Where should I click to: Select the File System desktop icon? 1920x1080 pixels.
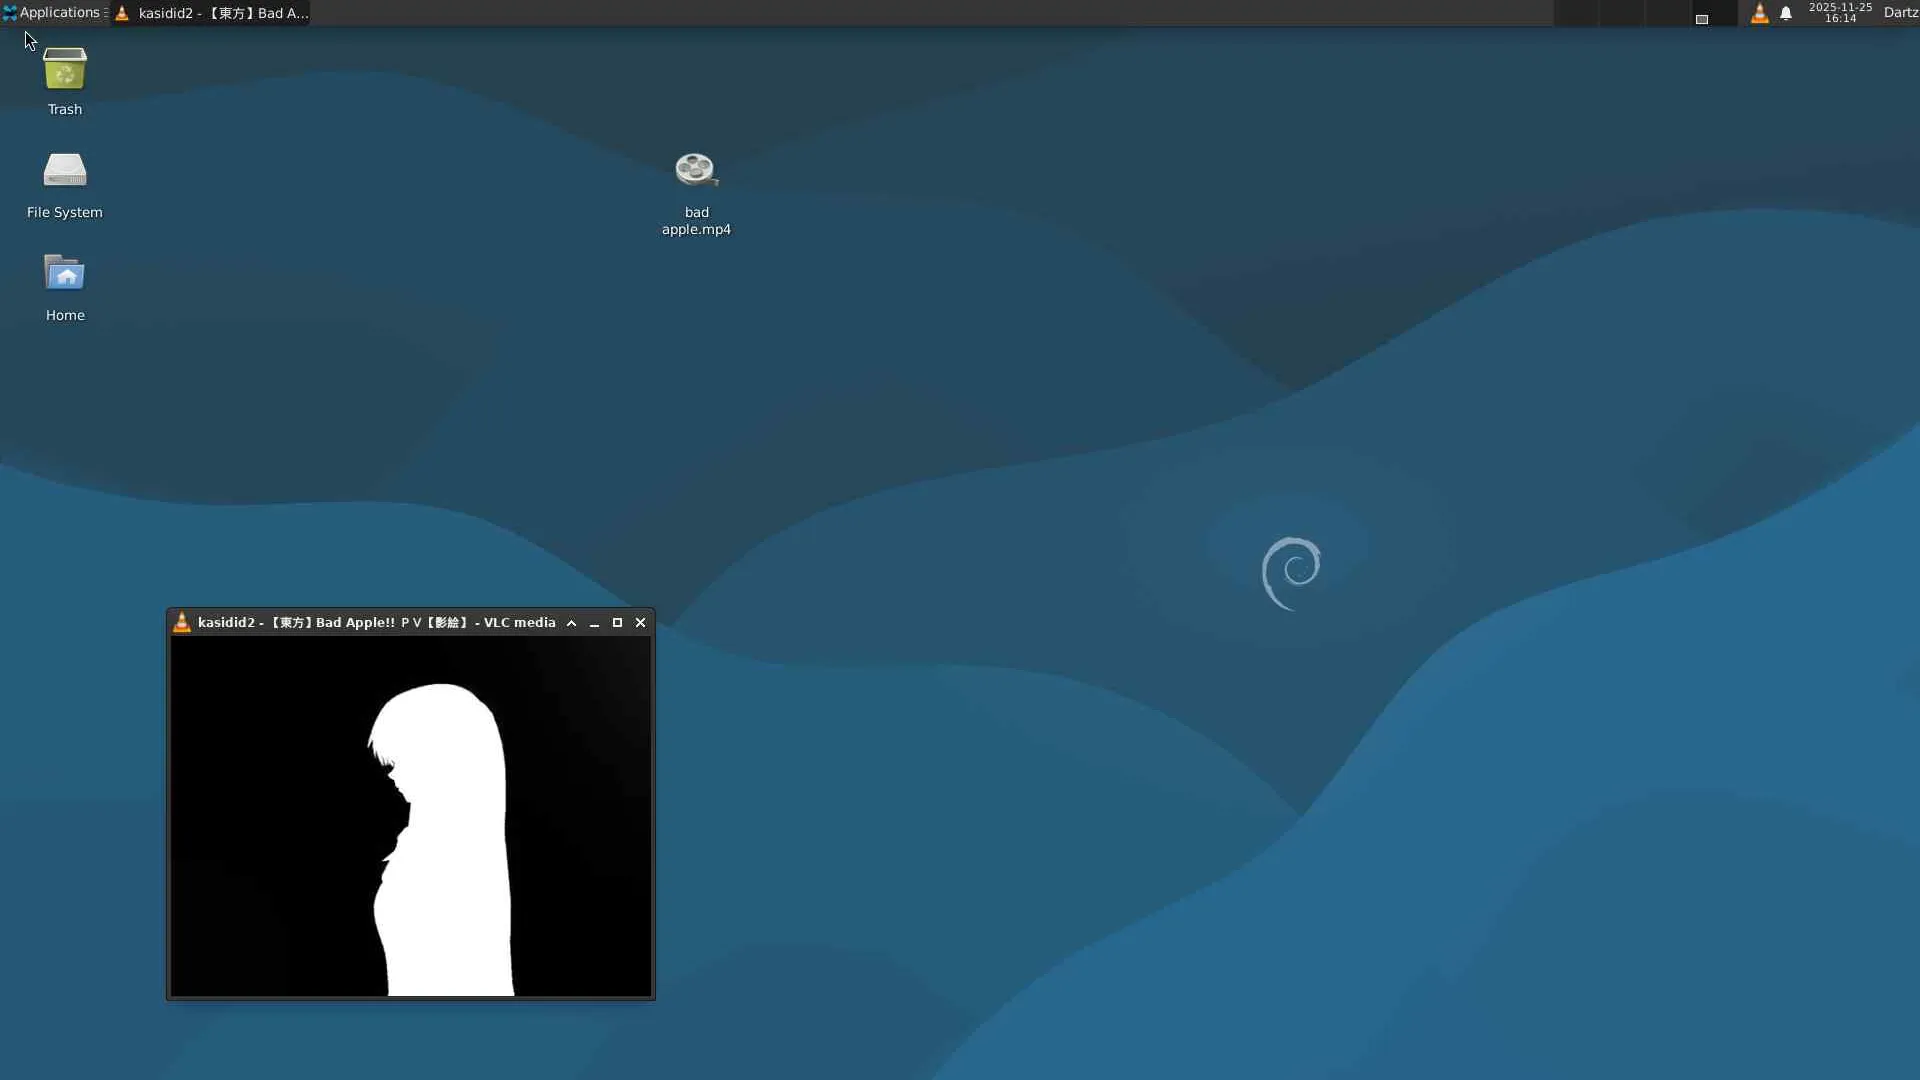(x=65, y=183)
